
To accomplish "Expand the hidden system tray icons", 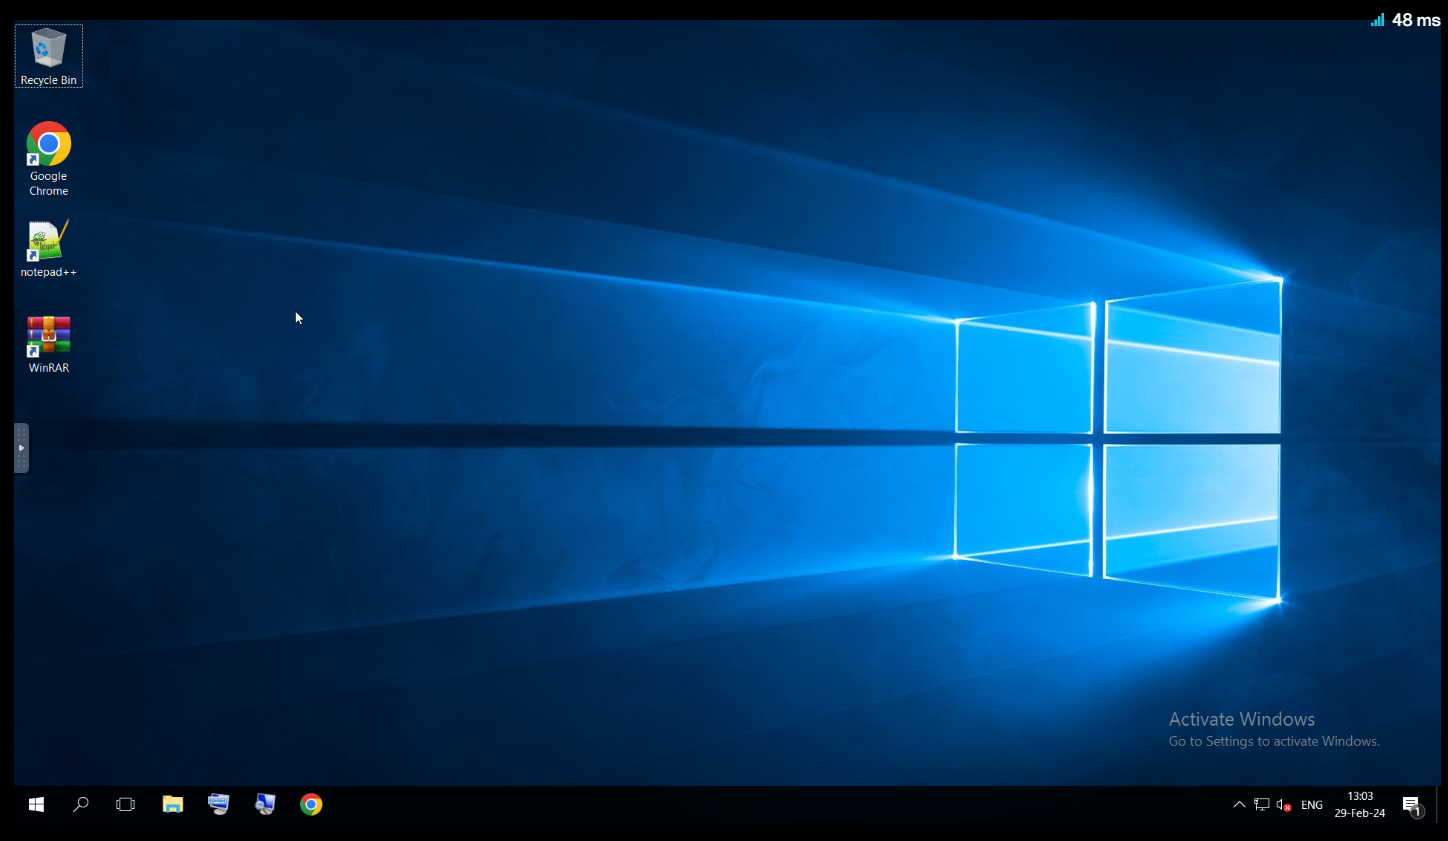I will point(1239,804).
